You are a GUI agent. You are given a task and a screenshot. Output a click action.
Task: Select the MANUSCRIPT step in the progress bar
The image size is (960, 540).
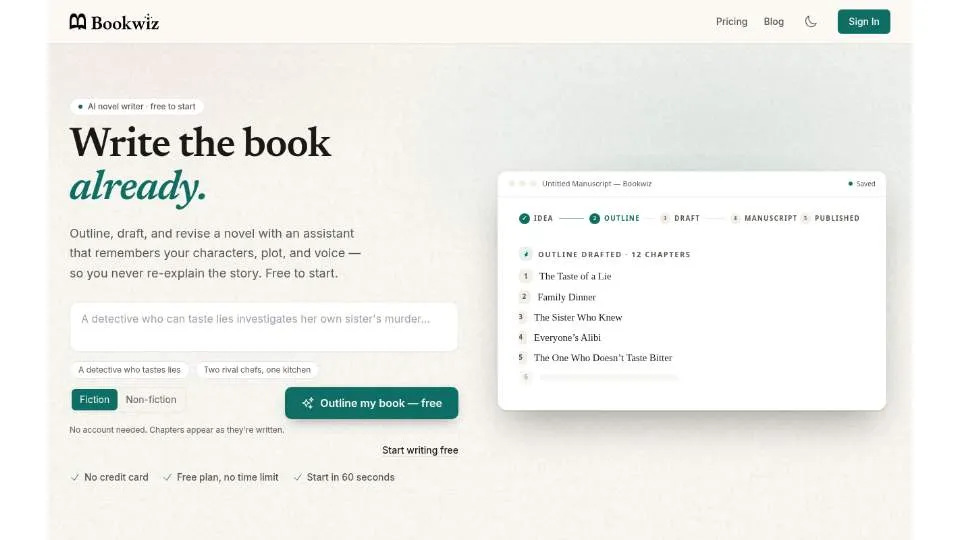[764, 219]
